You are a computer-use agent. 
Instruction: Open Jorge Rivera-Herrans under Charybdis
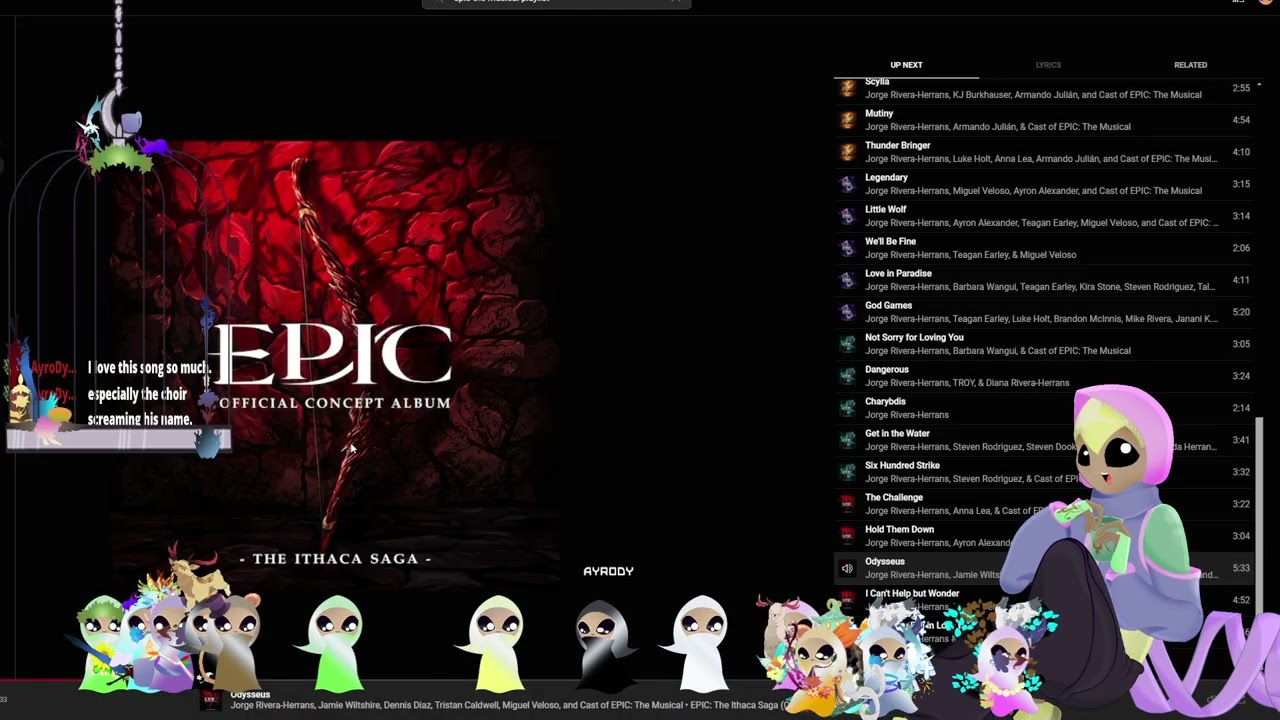coord(906,415)
